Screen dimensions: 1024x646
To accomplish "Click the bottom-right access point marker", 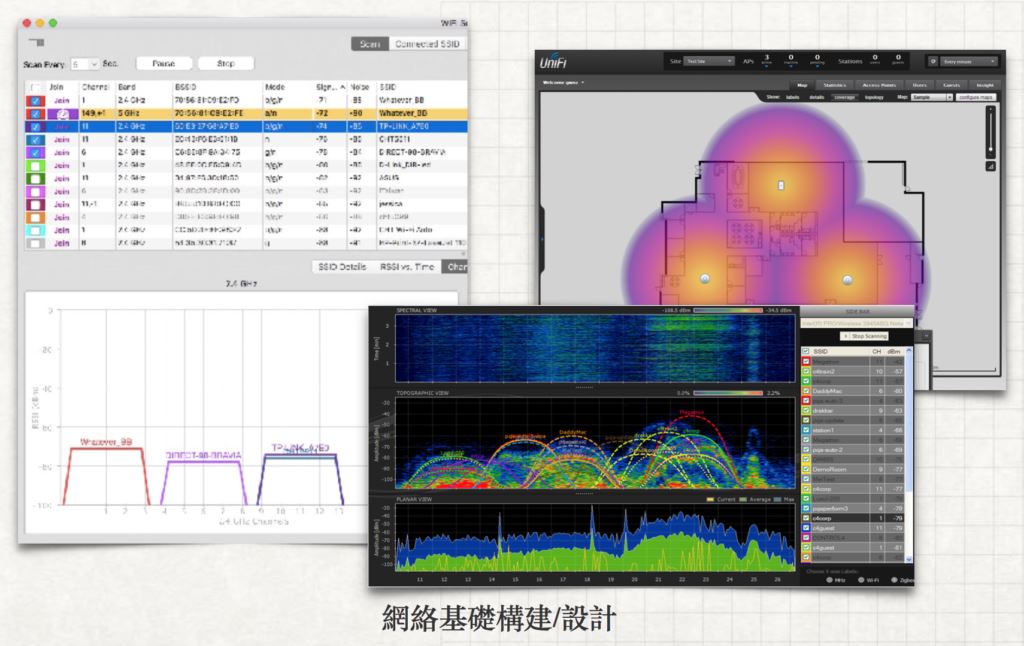I will (848, 278).
